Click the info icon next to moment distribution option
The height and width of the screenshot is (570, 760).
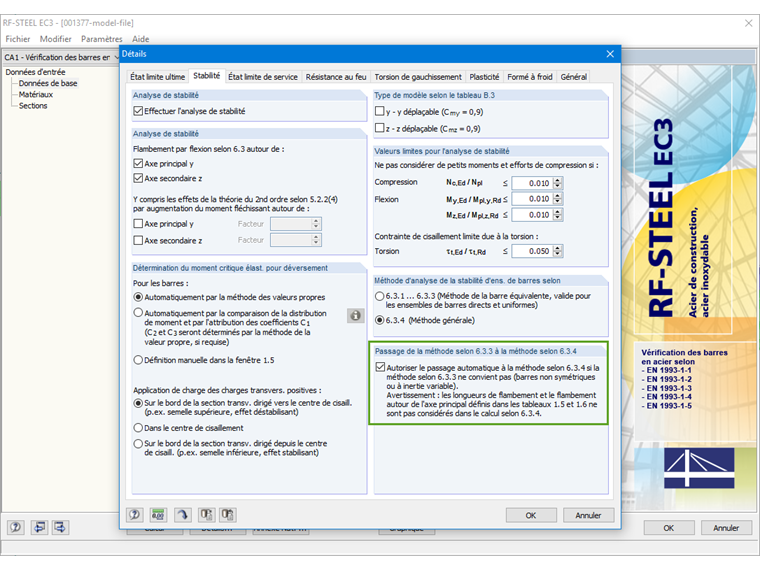pos(356,316)
